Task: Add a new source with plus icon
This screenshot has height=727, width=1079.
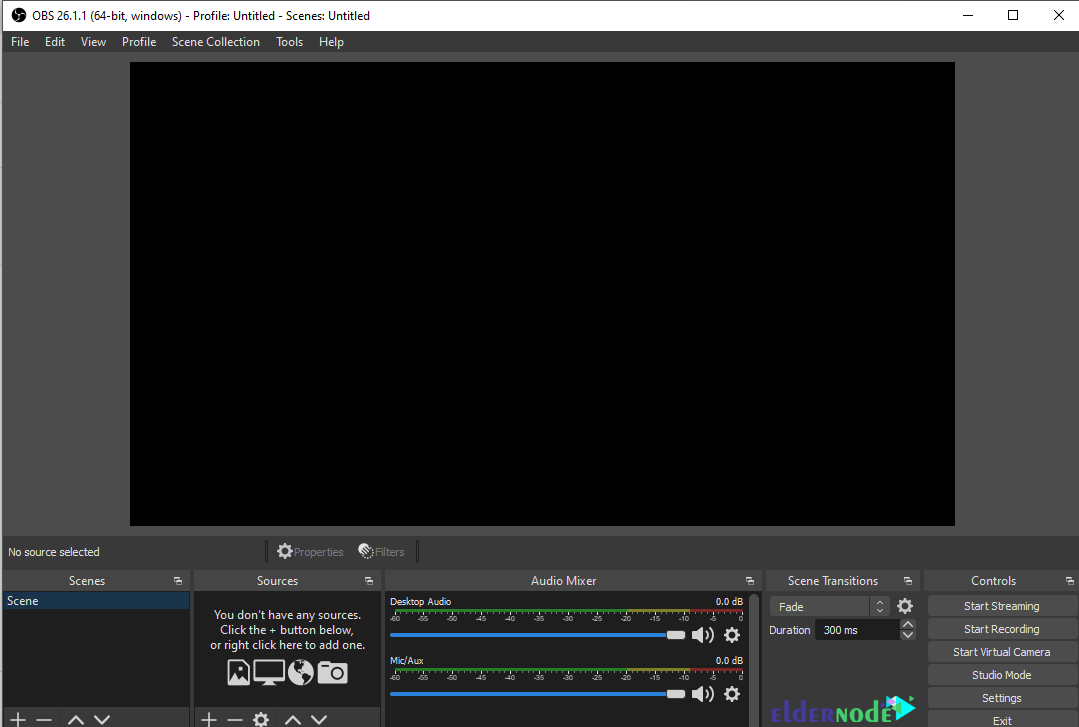Action: (209, 719)
